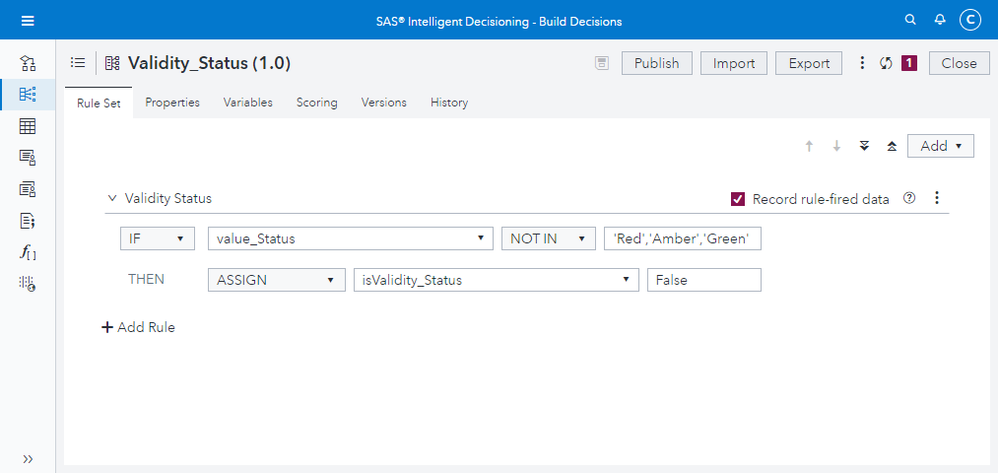
Task: Click the help icon beside rule-fired data
Action: tap(909, 198)
